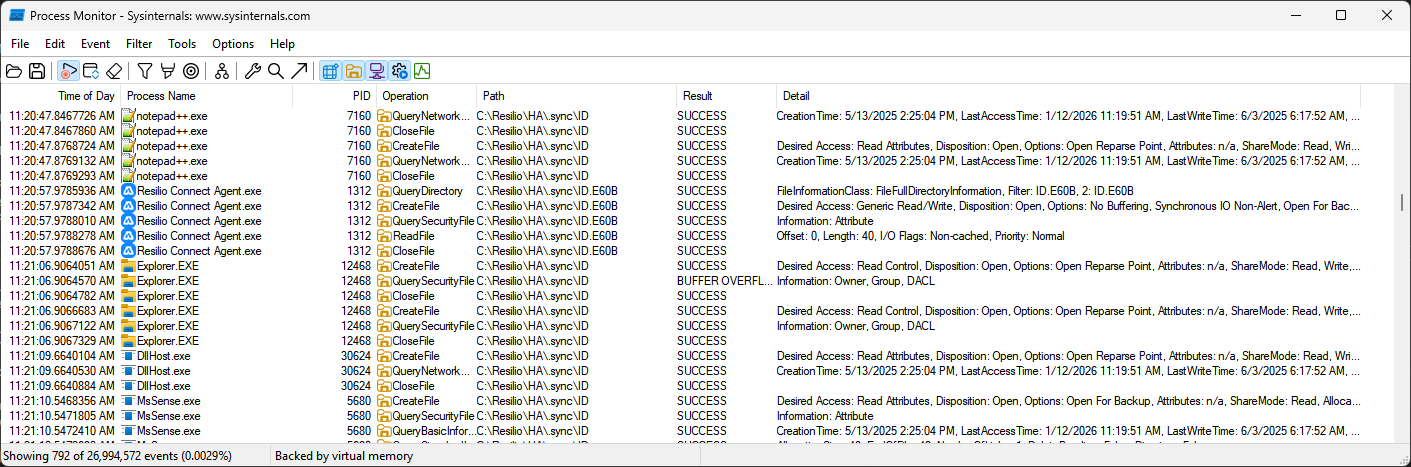
Task: Open the Filter funnel icon
Action: pyautogui.click(x=145, y=71)
